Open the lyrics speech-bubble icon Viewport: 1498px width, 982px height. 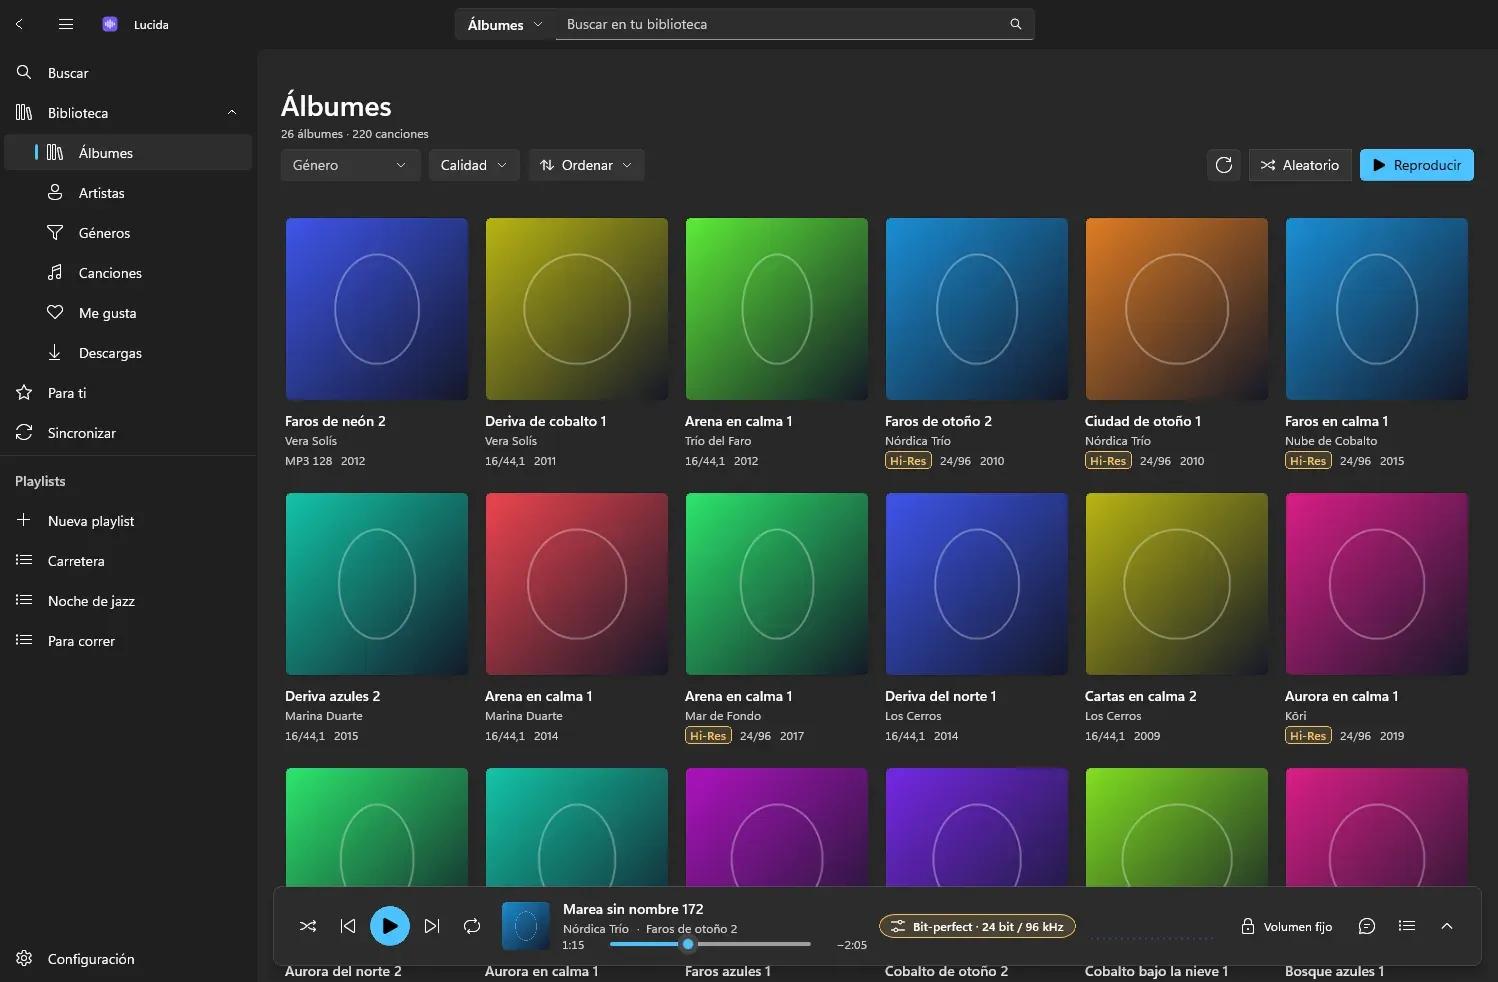(1367, 926)
